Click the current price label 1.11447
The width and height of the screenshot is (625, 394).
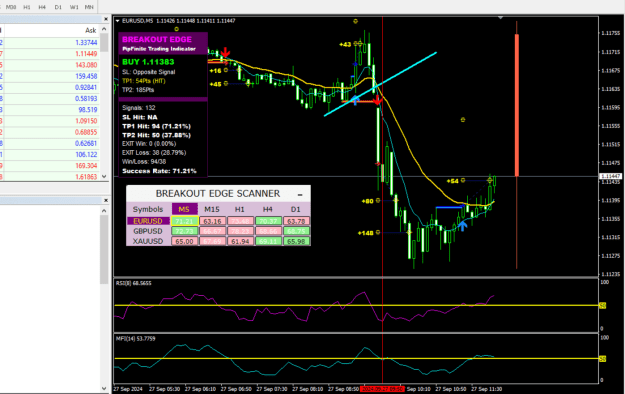[610, 176]
